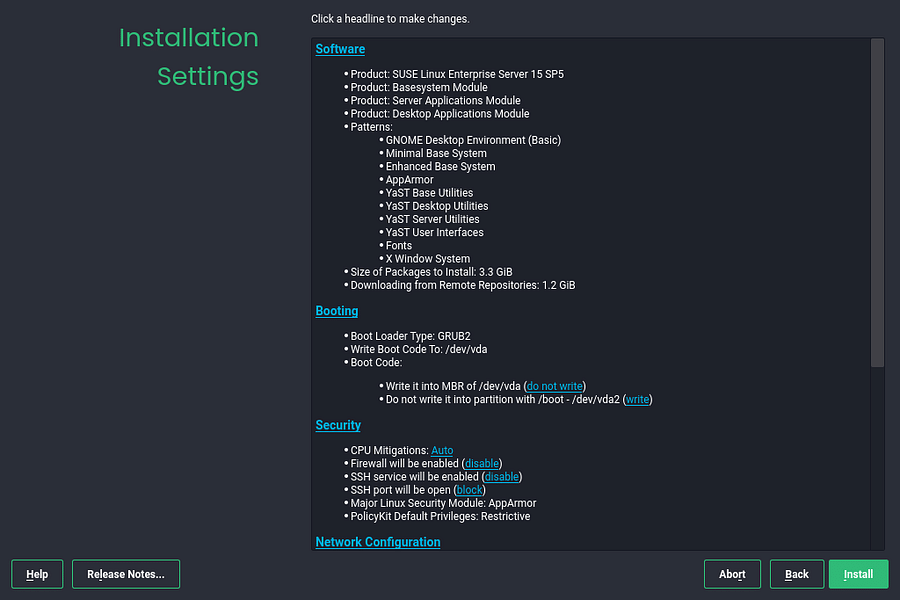The width and height of the screenshot is (900, 600).
Task: Click 'write' for the /boot partition code
Action: 637,399
